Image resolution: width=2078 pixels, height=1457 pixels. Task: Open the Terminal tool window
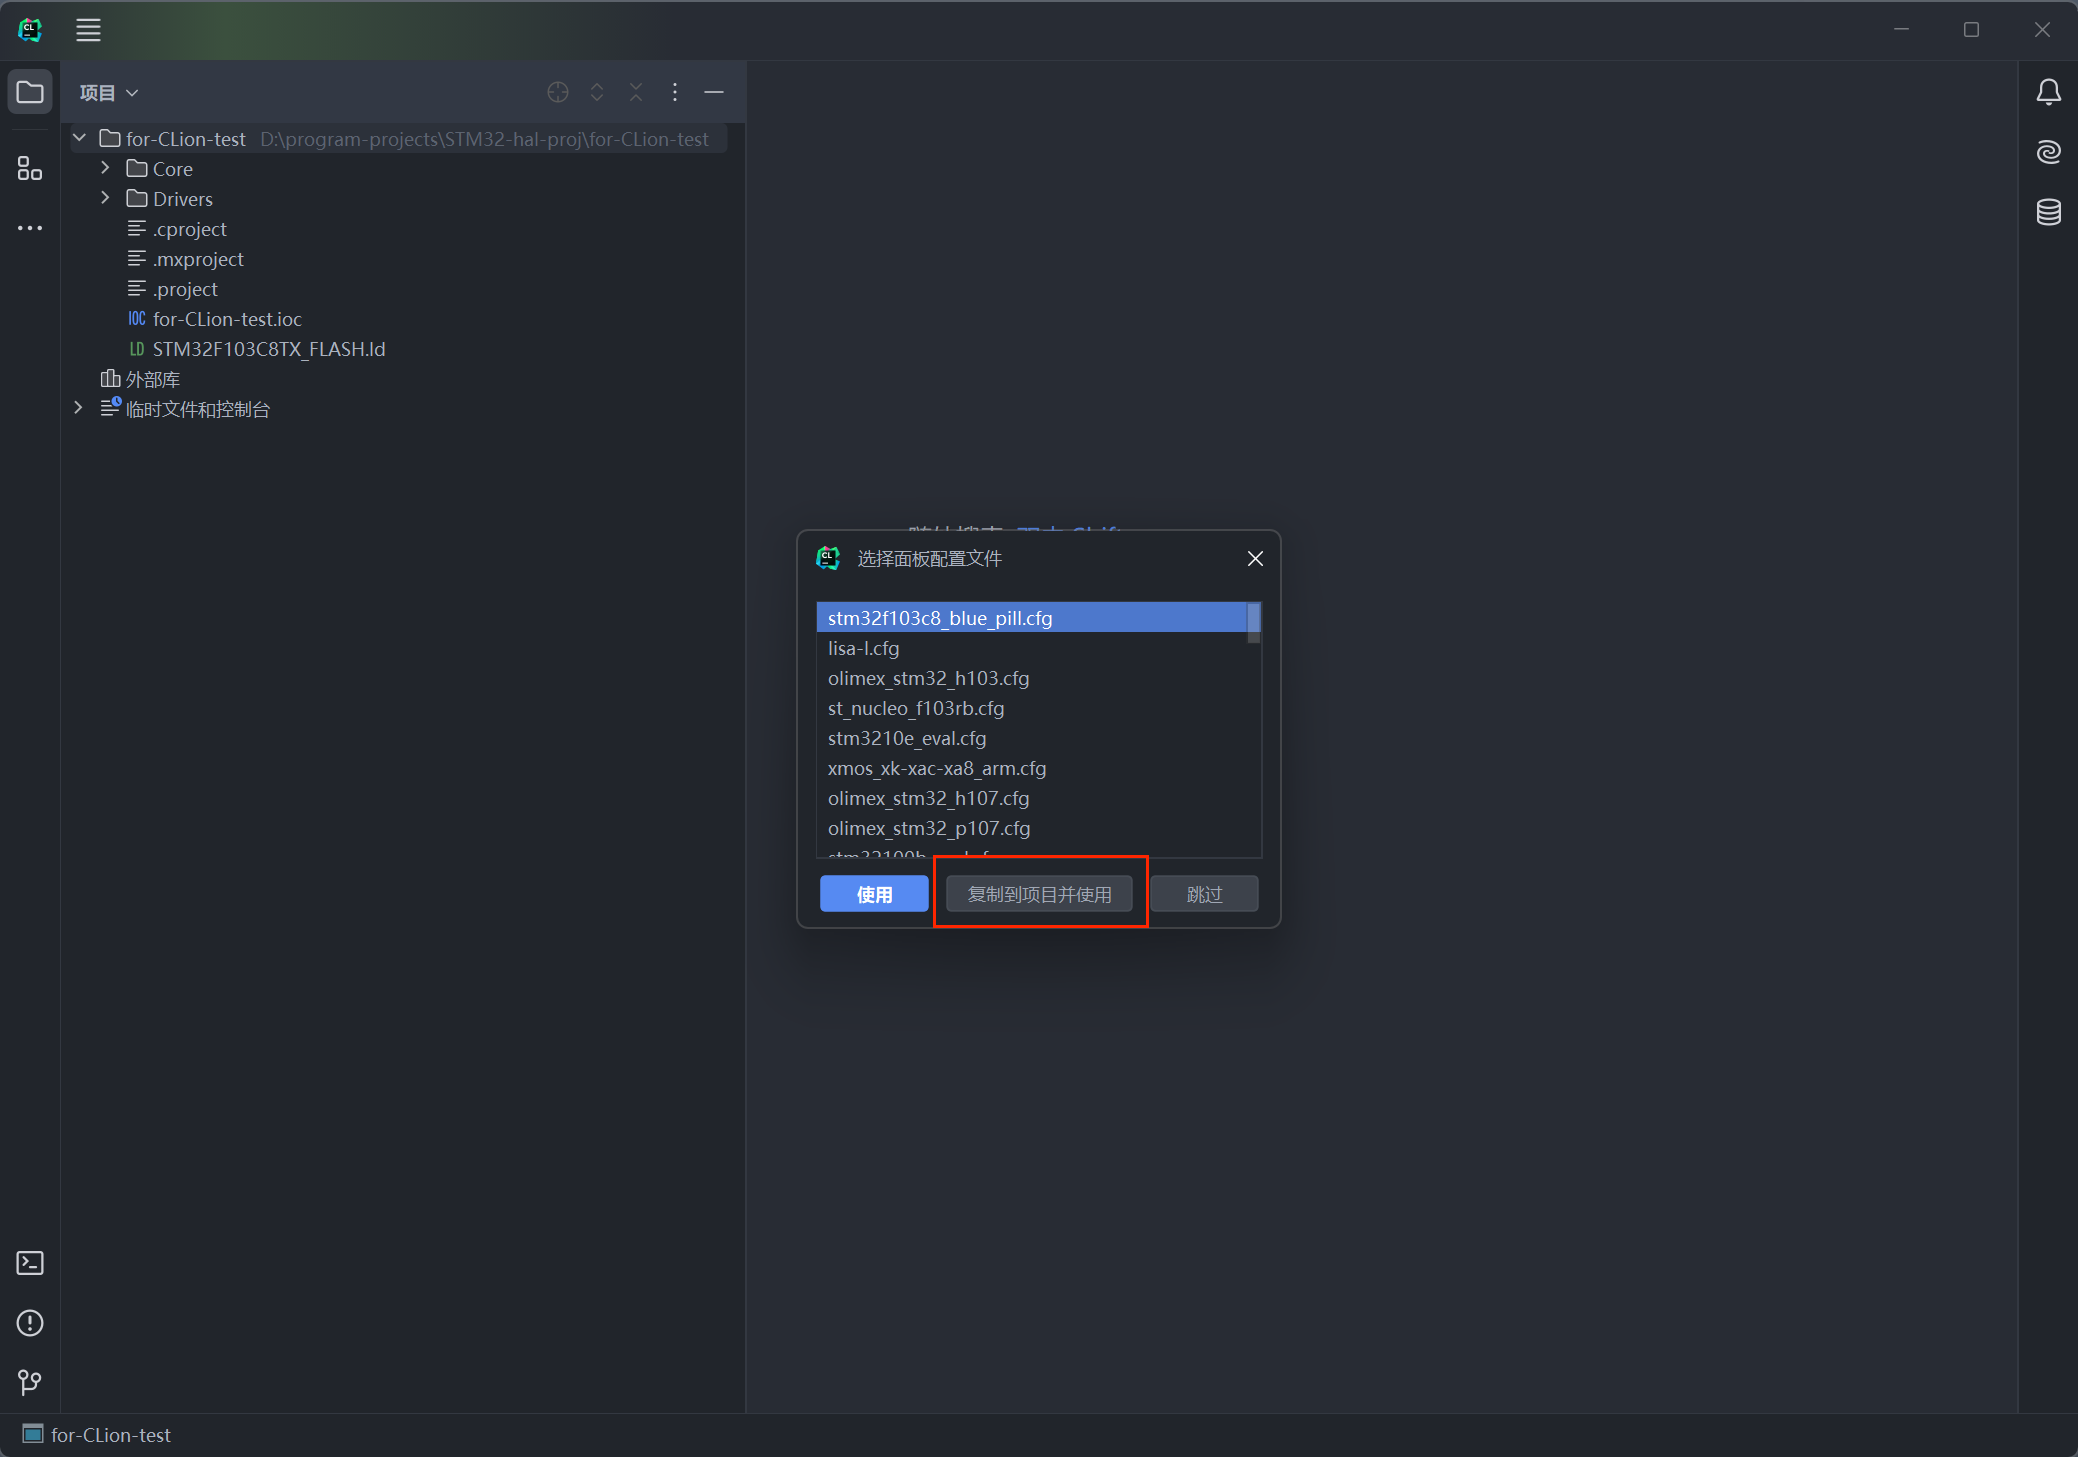point(30,1263)
